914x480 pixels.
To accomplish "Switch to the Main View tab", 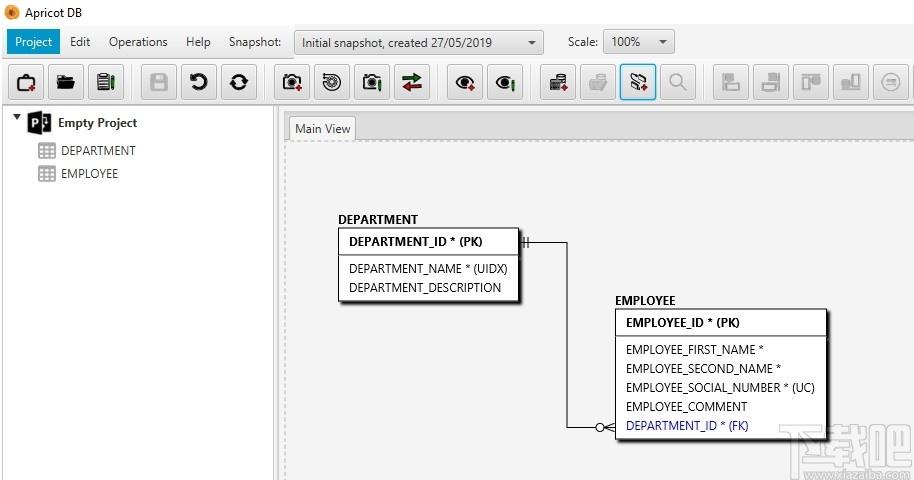I will [322, 128].
